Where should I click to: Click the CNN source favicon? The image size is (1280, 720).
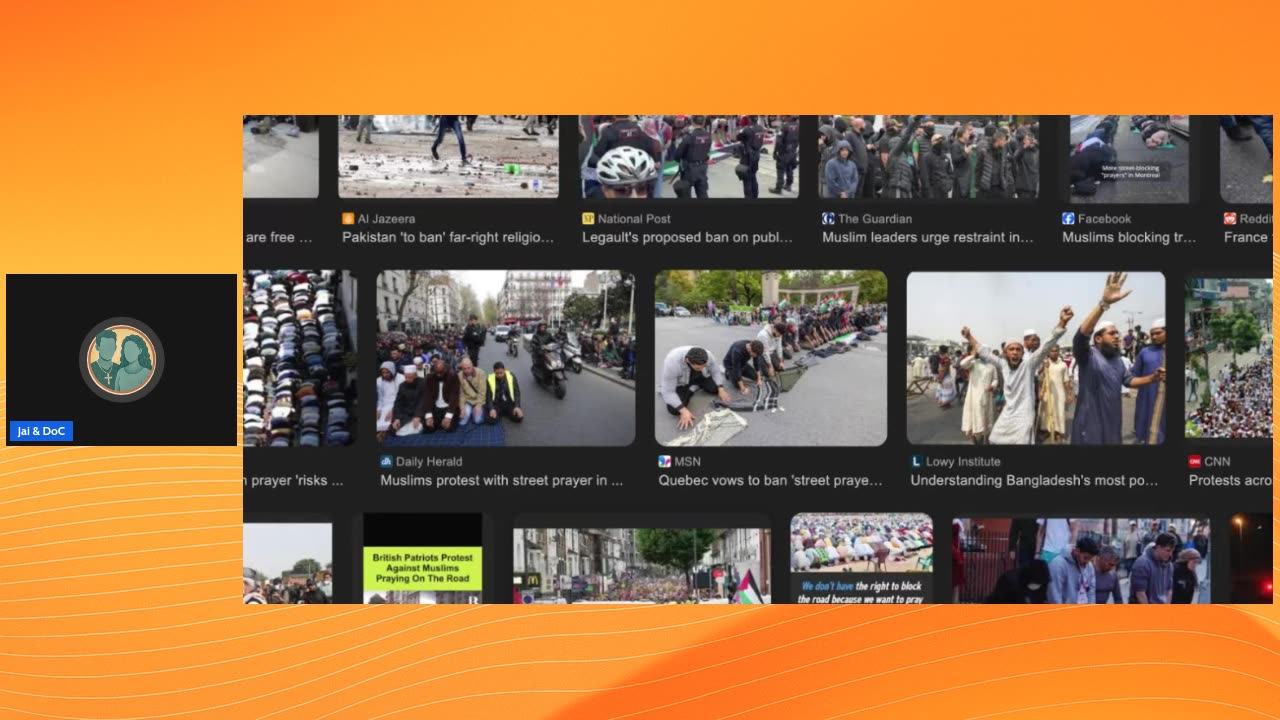pyautogui.click(x=1194, y=461)
